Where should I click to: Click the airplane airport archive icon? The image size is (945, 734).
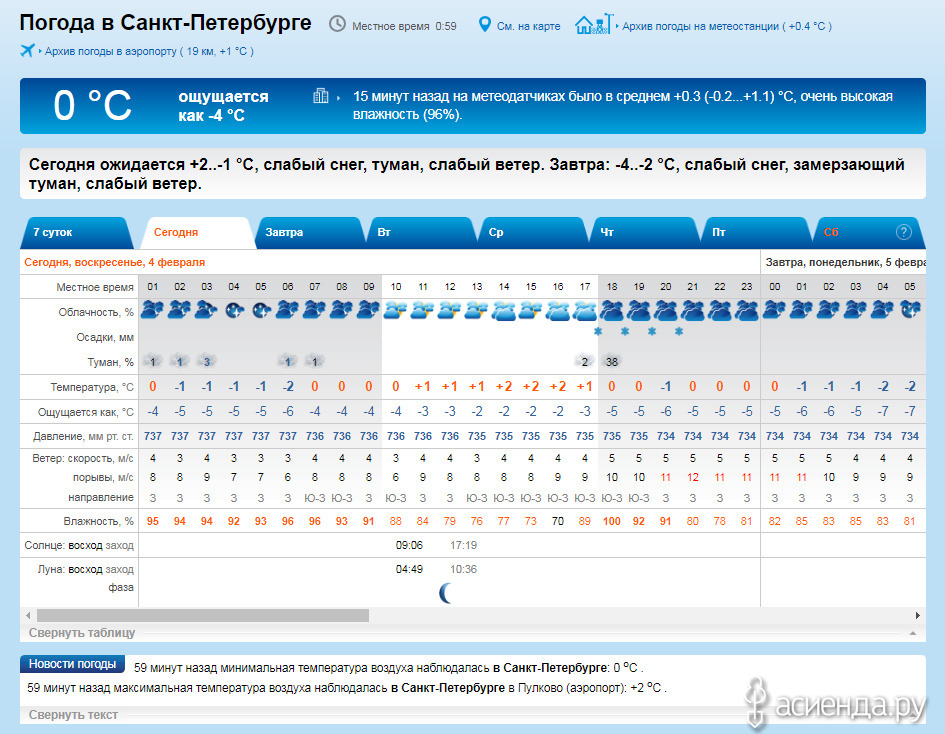point(27,50)
